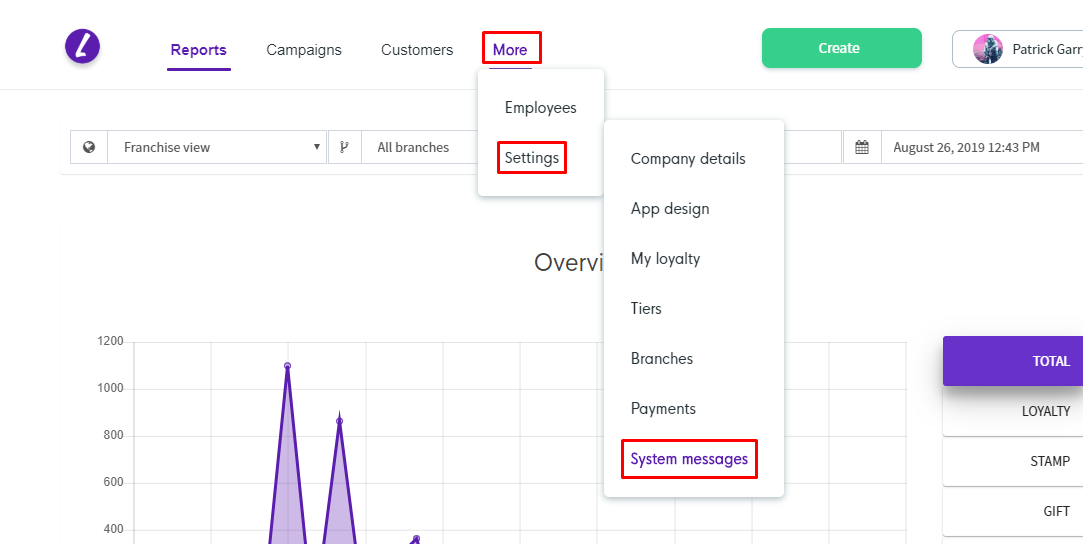The image size is (1083, 544).
Task: Select the TOTAL chart filter
Action: 1013,361
